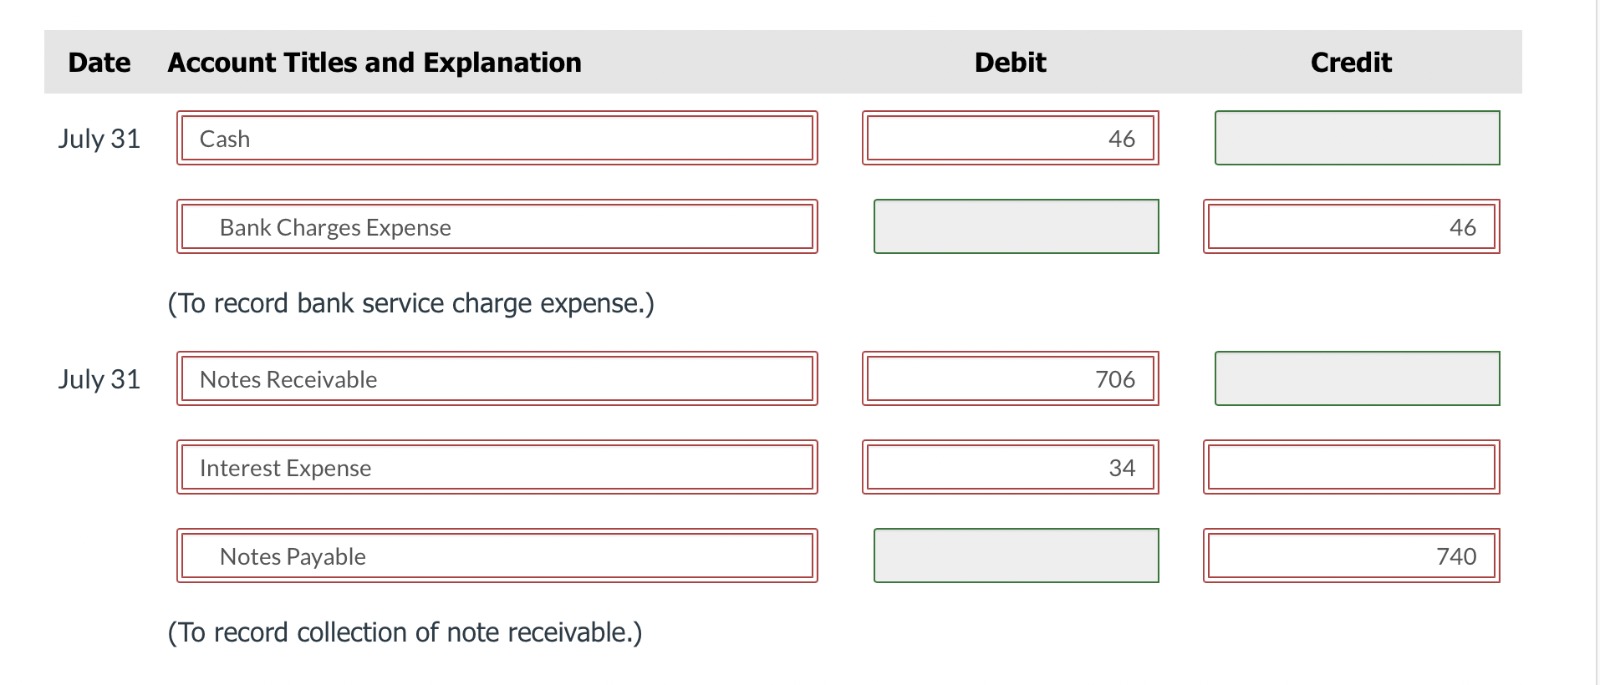The height and width of the screenshot is (685, 1600).
Task: Click the Cash account title field
Action: [497, 138]
